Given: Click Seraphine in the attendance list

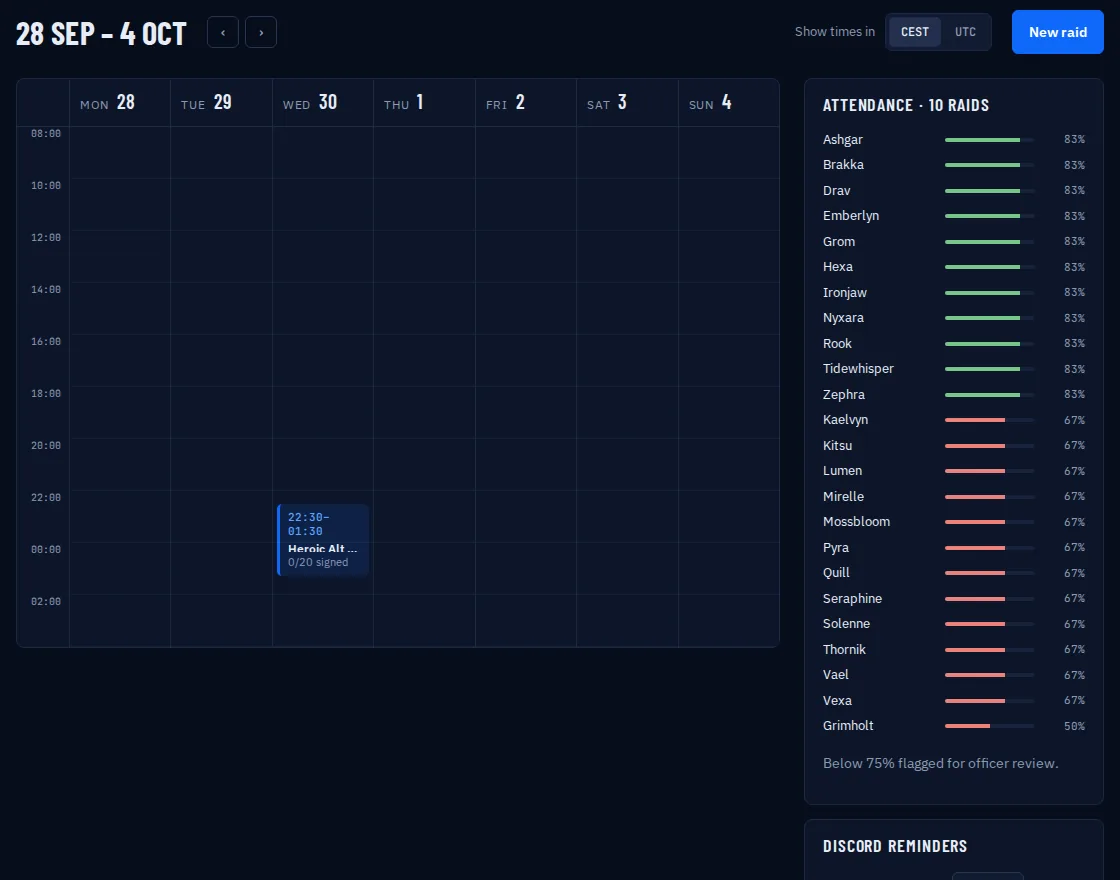Looking at the screenshot, I should tap(852, 599).
